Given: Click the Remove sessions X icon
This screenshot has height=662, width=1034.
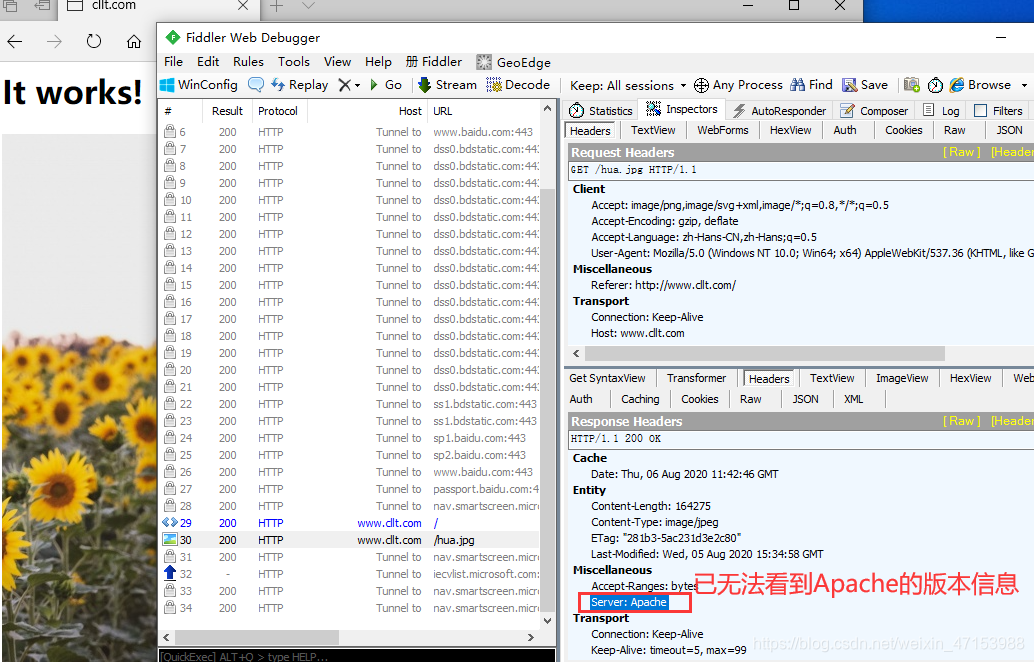Looking at the screenshot, I should point(344,85).
